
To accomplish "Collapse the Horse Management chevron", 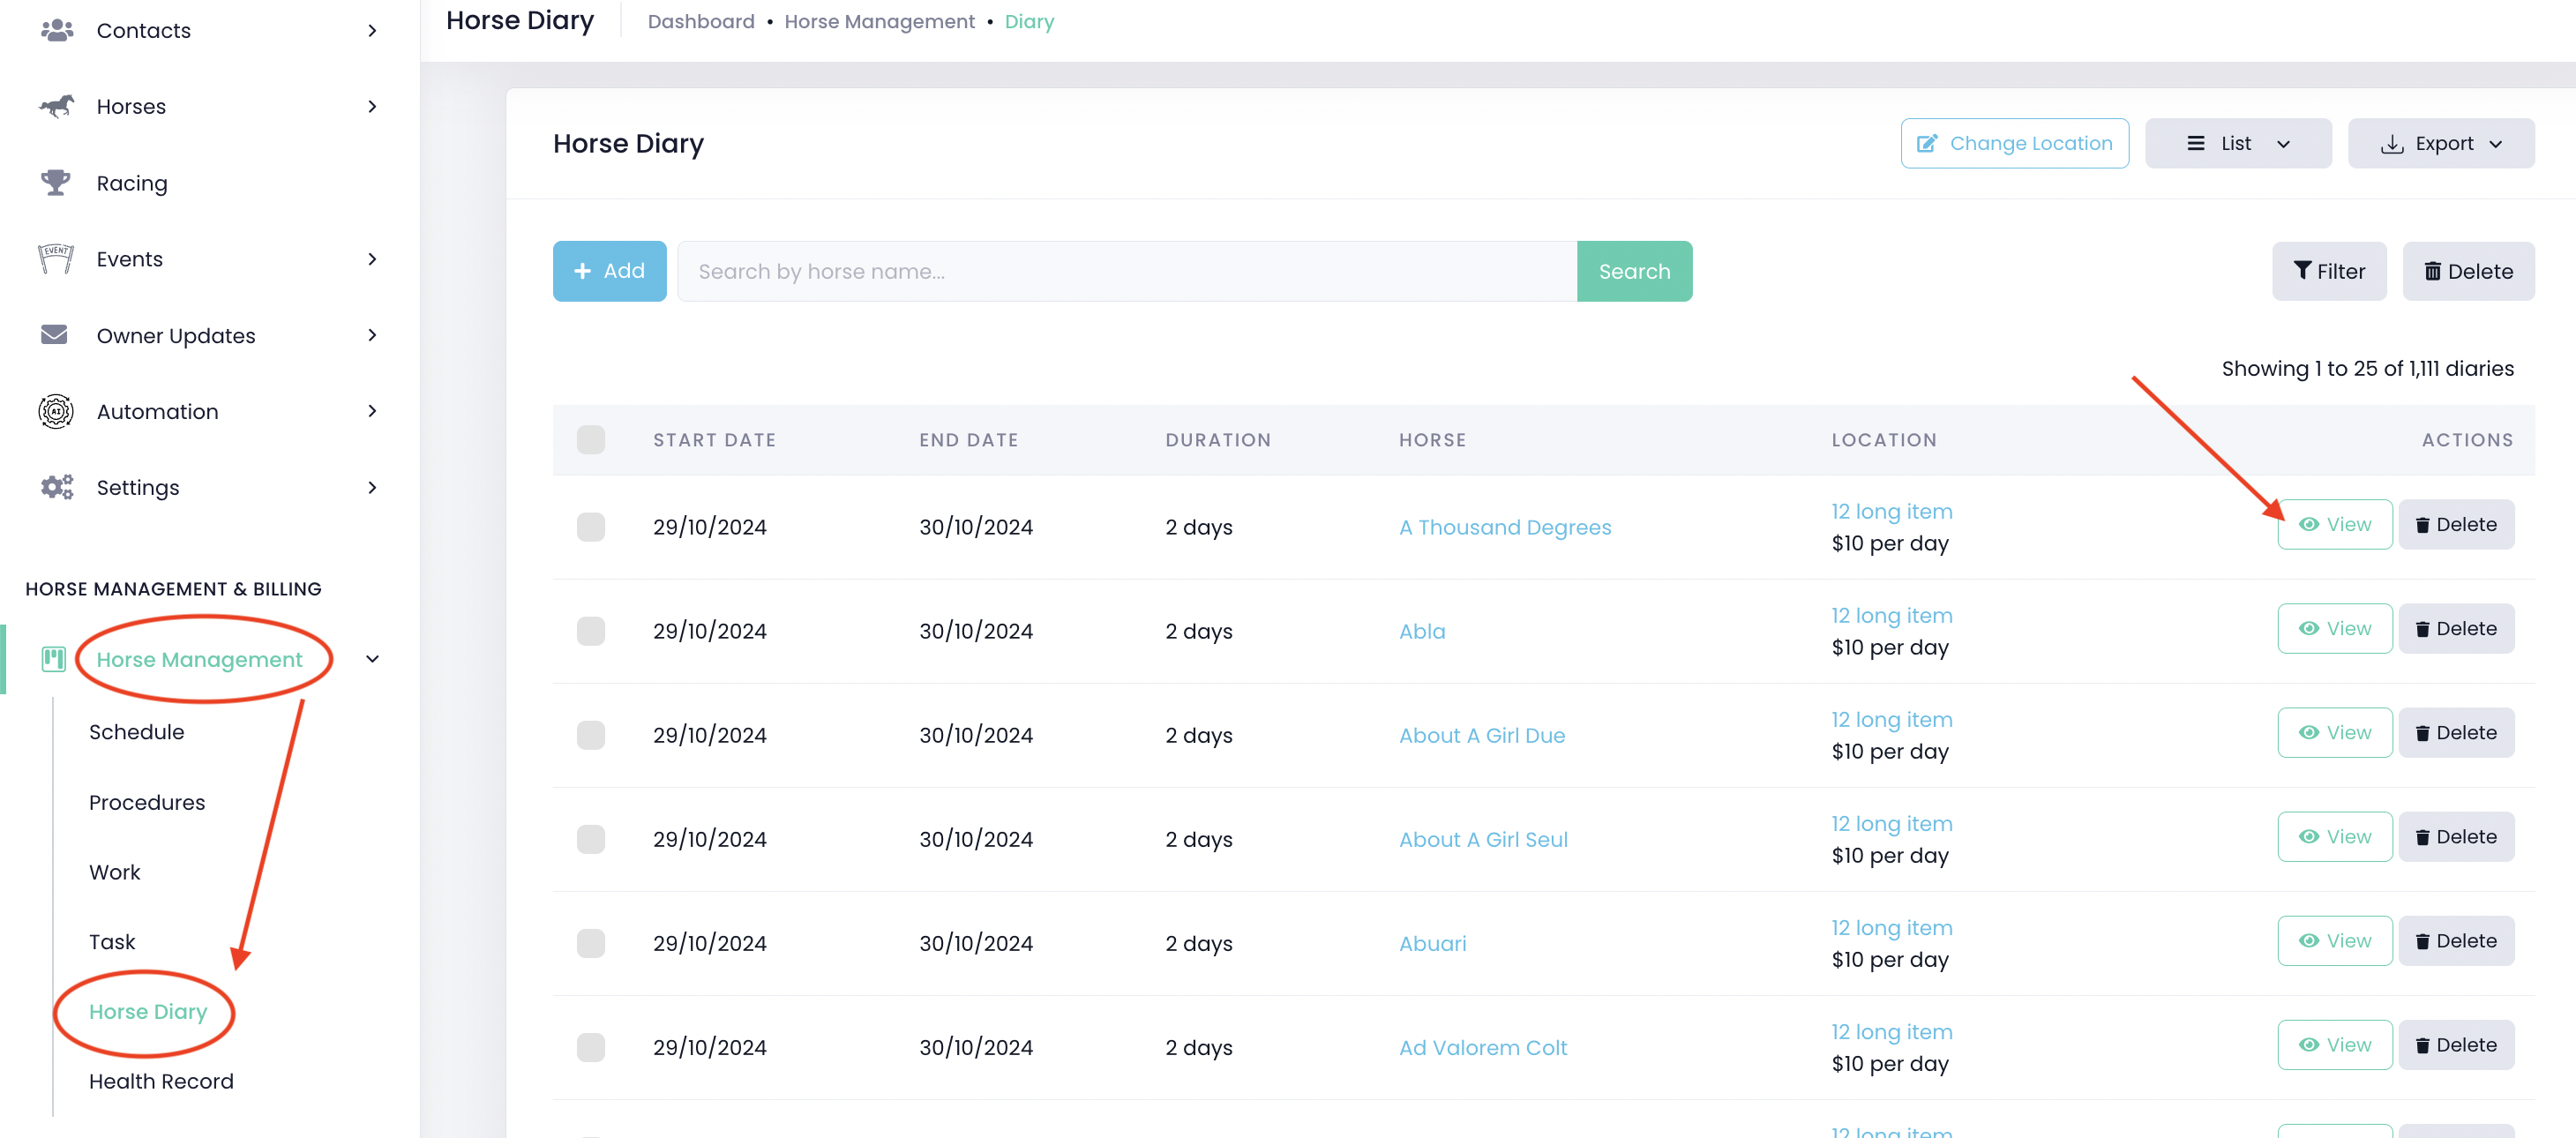I will (372, 659).
